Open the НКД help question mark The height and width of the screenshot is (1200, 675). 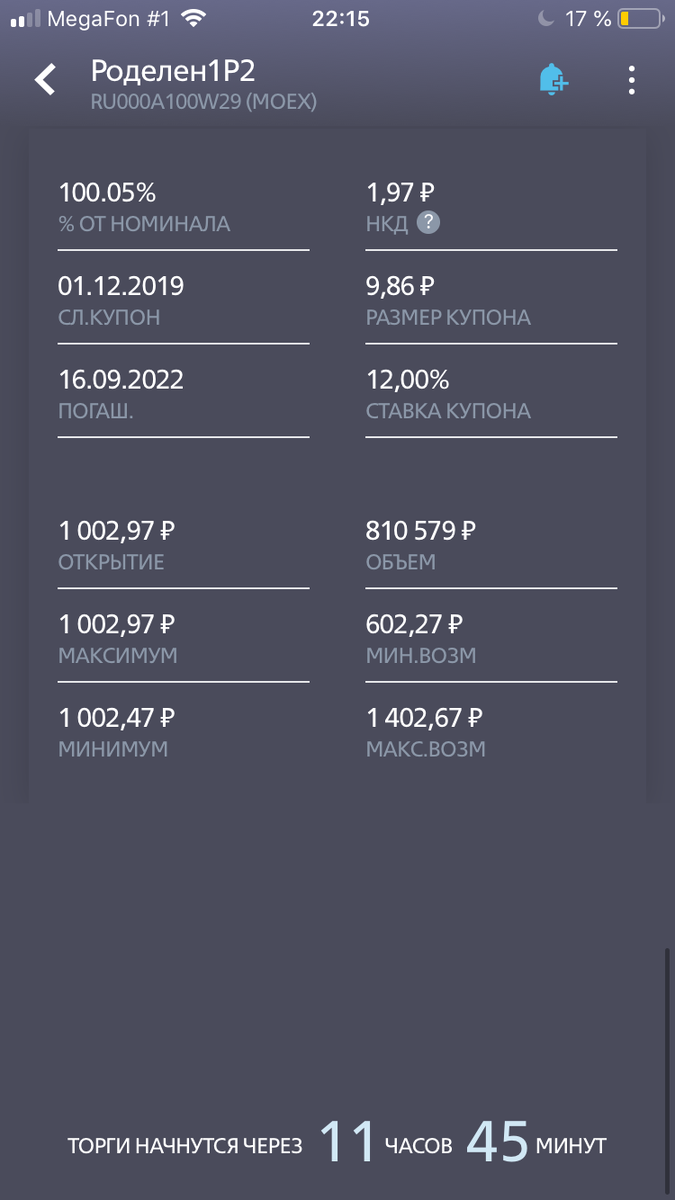(428, 223)
